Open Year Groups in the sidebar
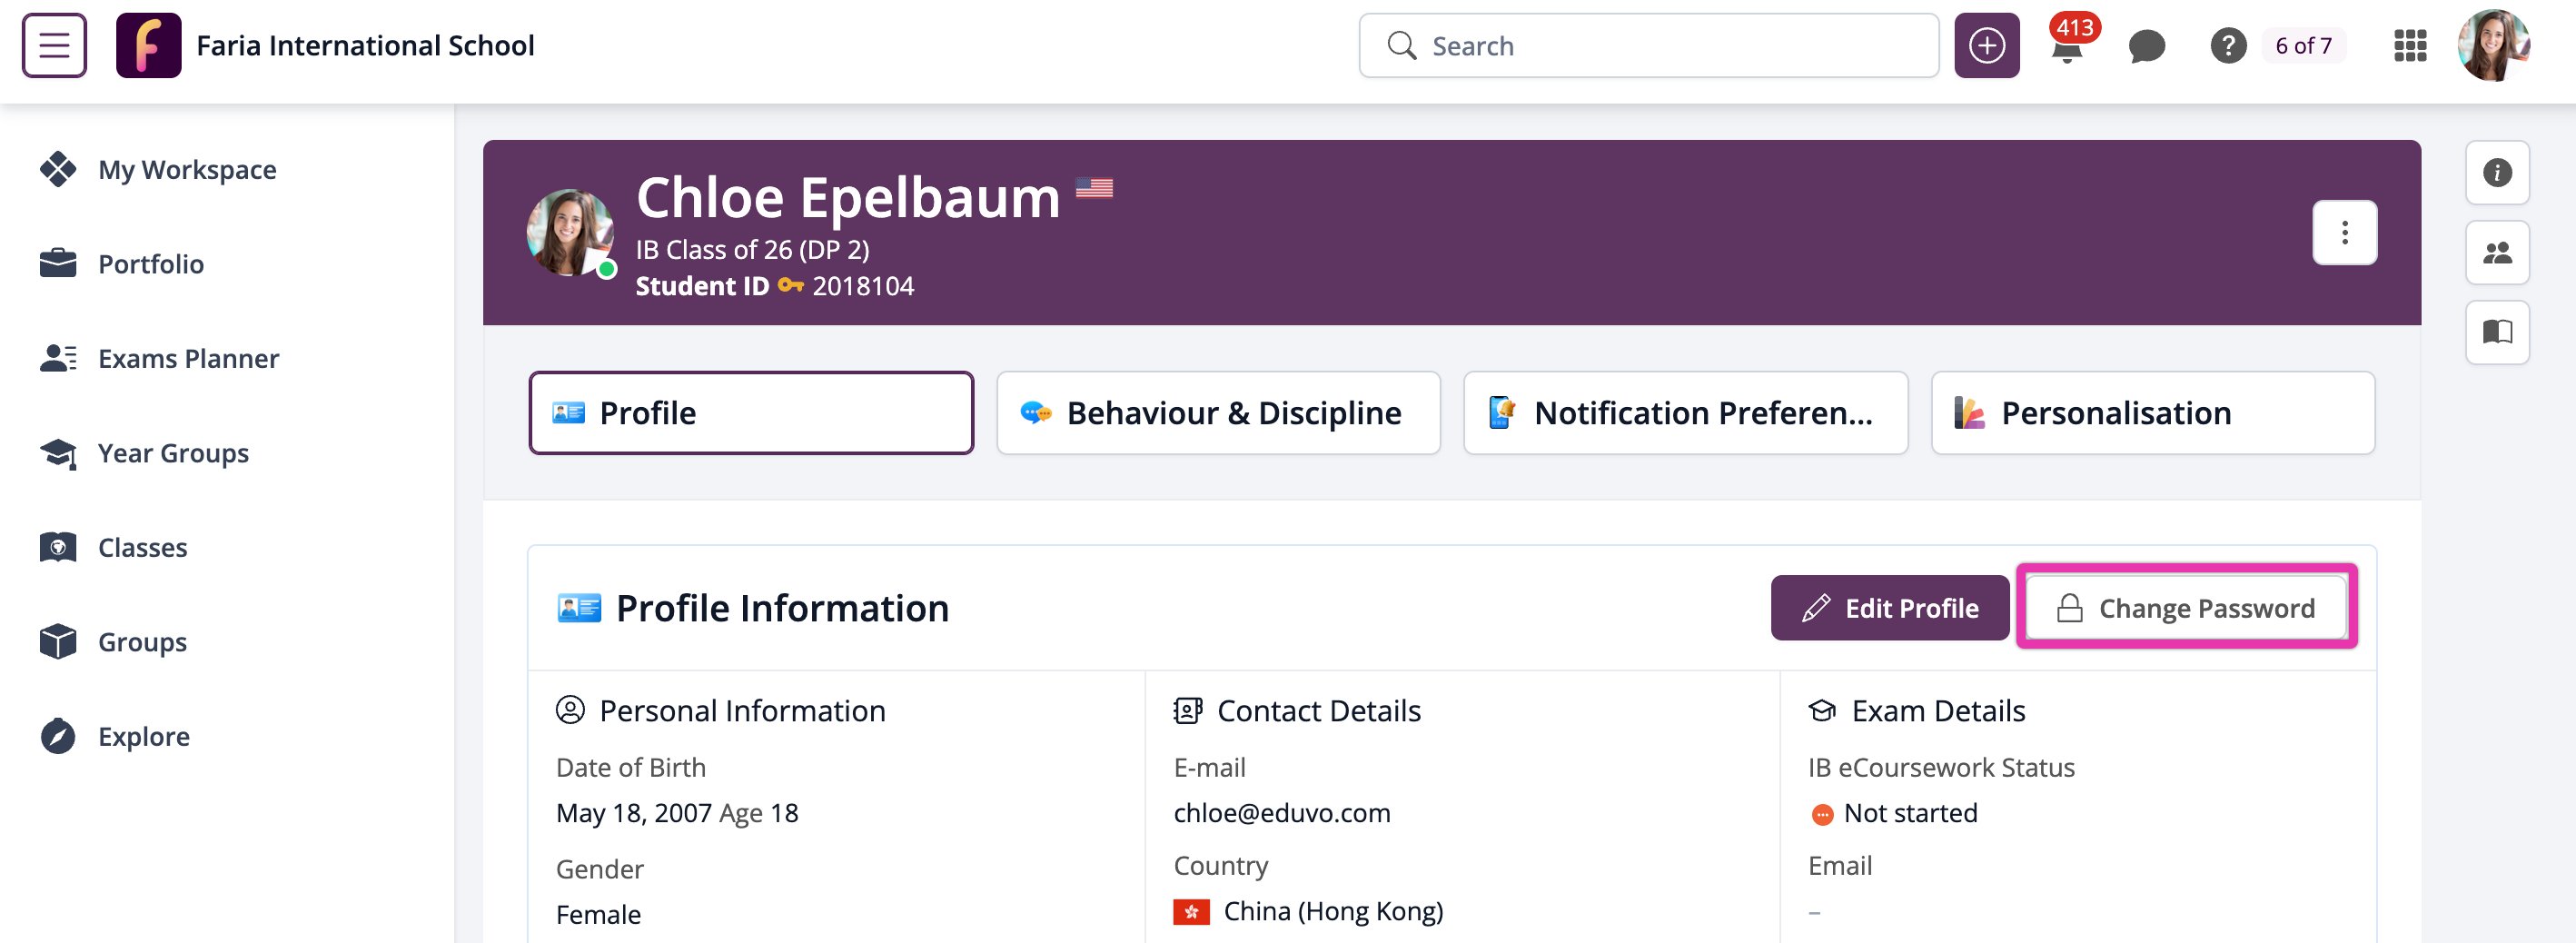 click(x=173, y=453)
